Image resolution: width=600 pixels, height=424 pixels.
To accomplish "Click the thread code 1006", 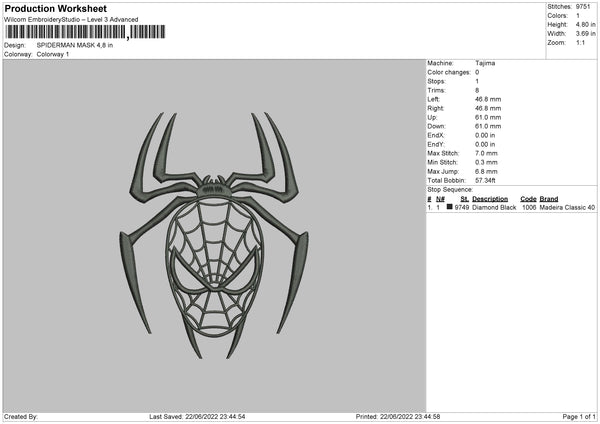I will [529, 207].
